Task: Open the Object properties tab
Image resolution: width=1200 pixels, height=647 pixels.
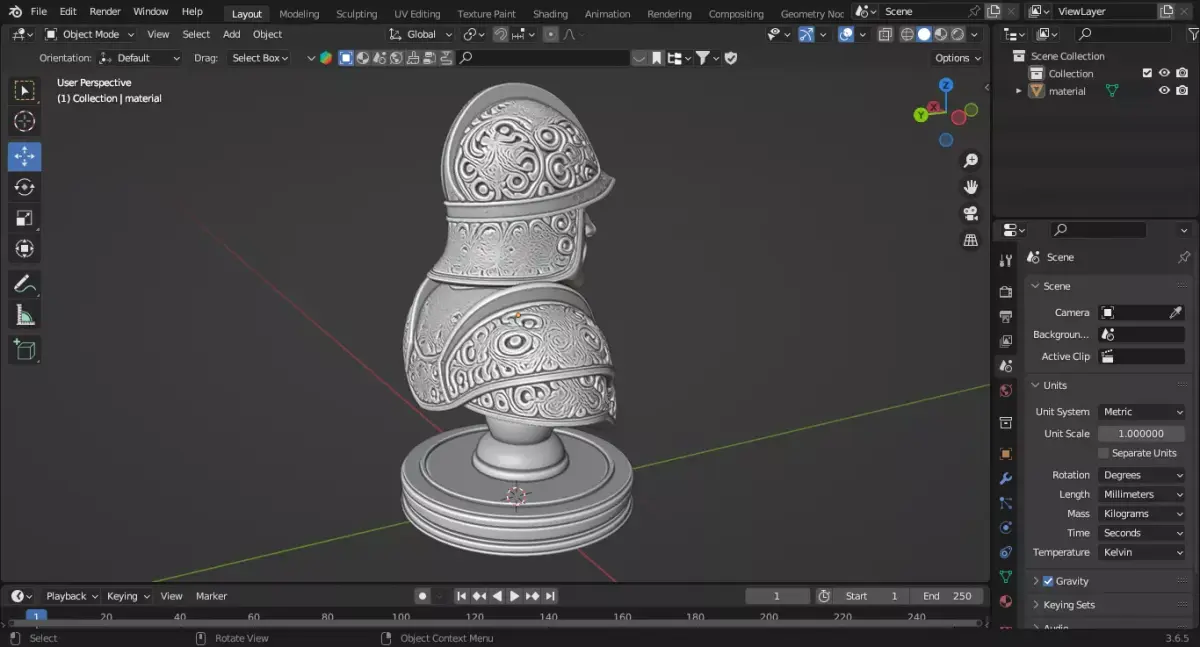Action: point(1006,454)
